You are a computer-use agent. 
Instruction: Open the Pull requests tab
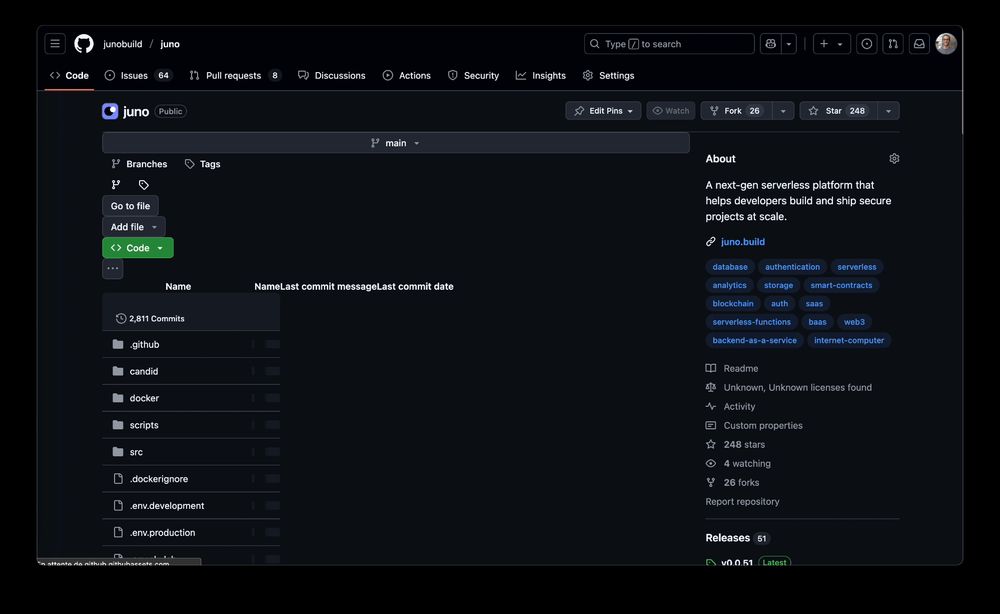click(x=235, y=75)
